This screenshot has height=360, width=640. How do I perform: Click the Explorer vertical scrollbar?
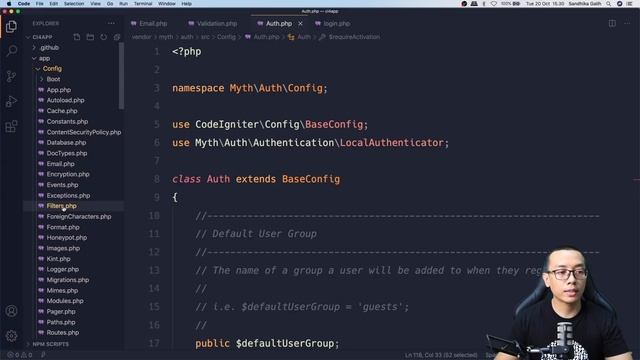(x=122, y=76)
